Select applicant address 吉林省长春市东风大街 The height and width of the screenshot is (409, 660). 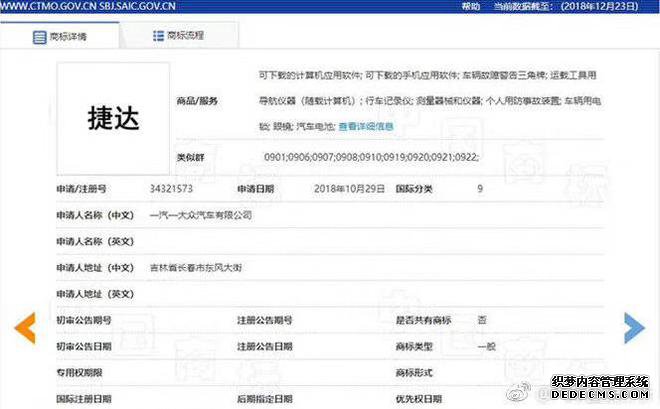196,268
